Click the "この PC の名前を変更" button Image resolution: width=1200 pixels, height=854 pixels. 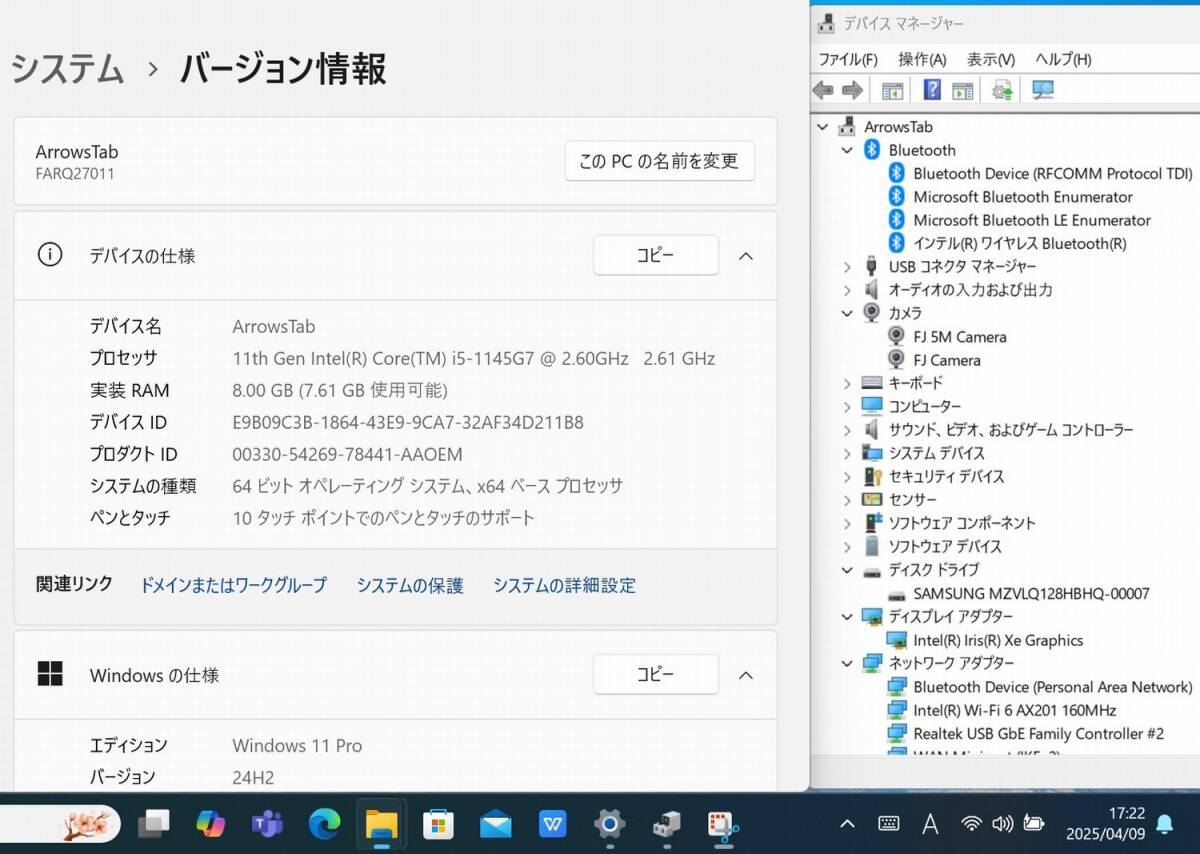[659, 161]
